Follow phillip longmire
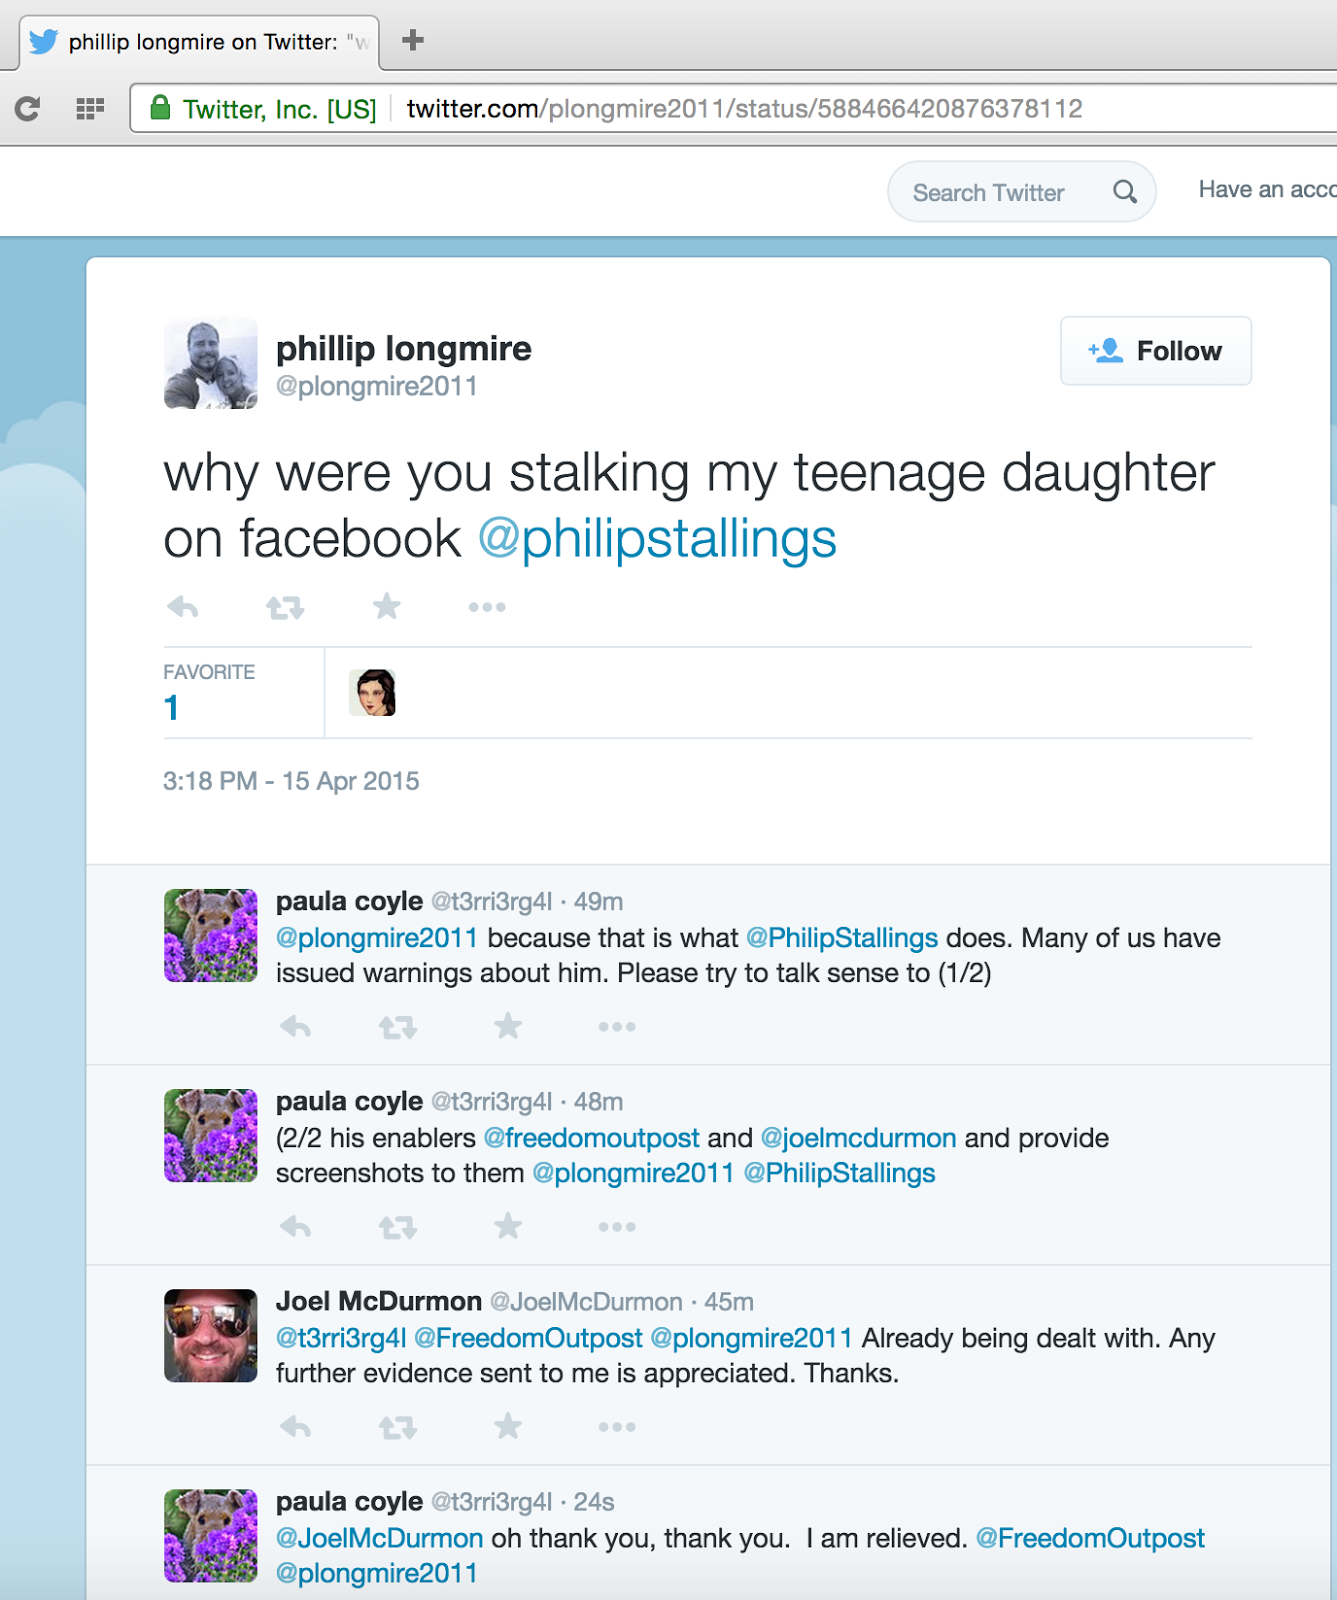The image size is (1337, 1600). [x=1156, y=351]
